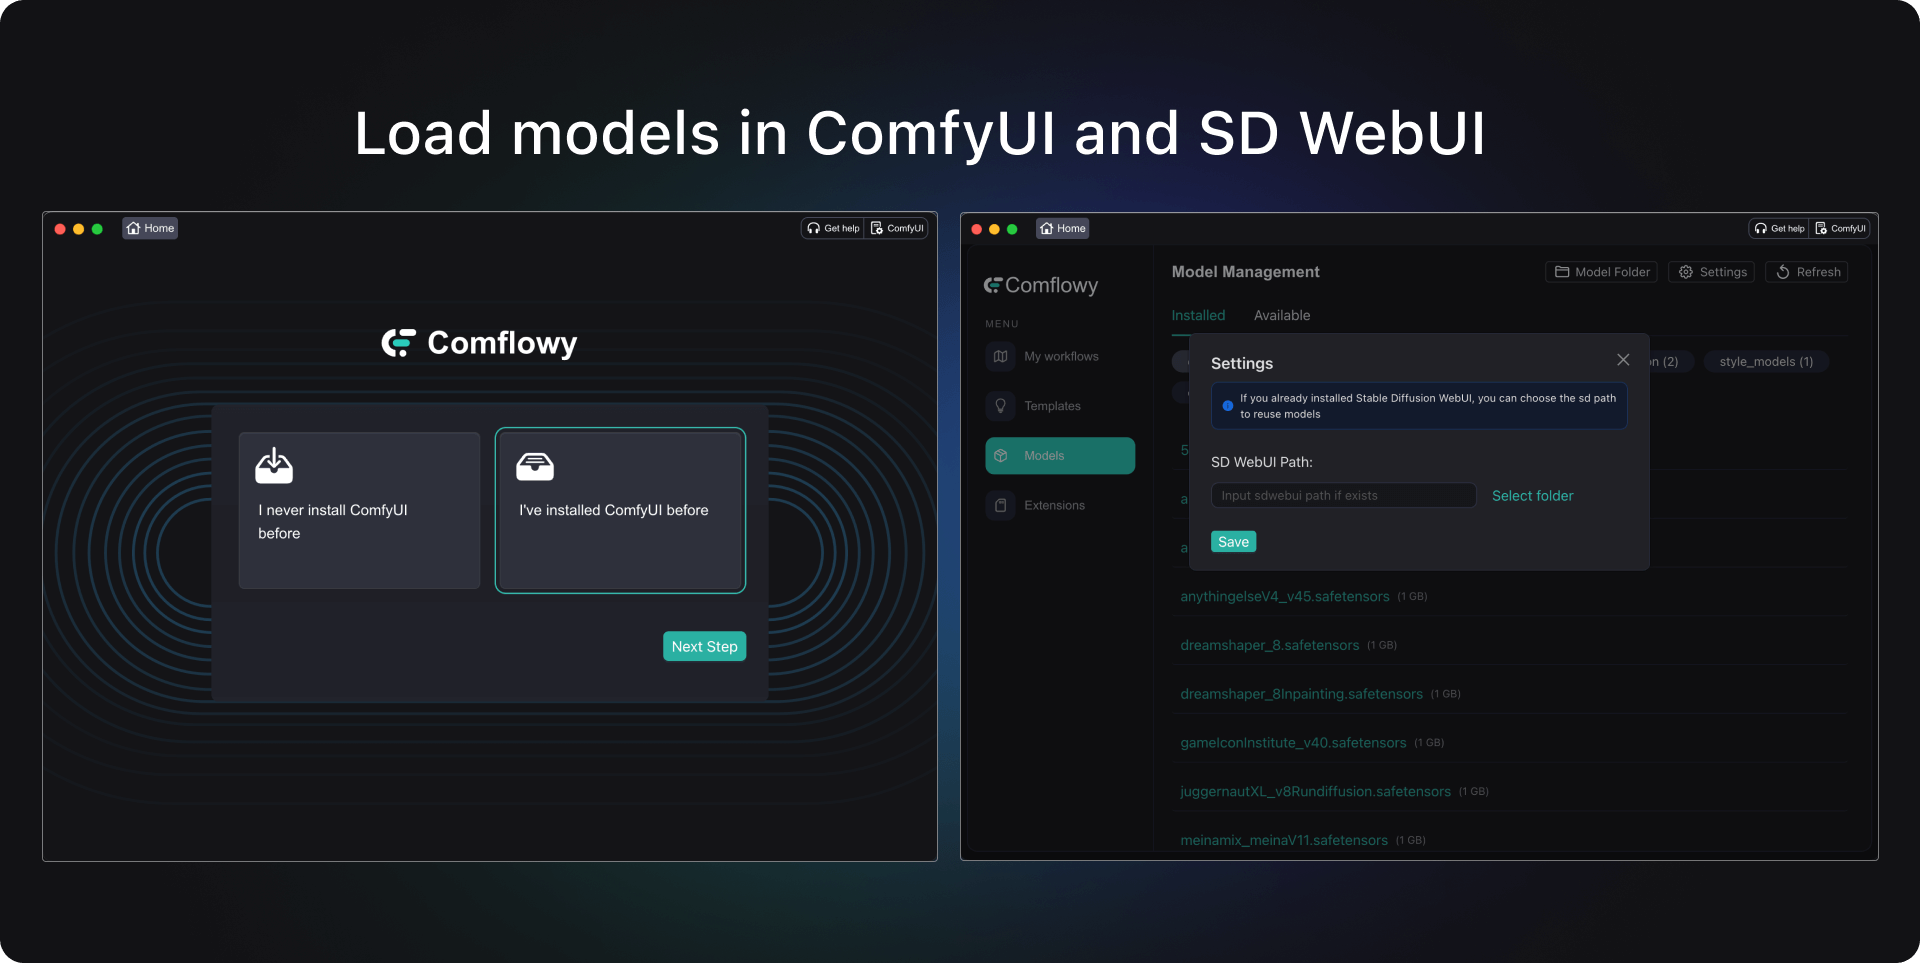Viewport: 1920px width, 963px height.
Task: Open ComfyUI button in right window toolbar
Action: pos(1841,228)
